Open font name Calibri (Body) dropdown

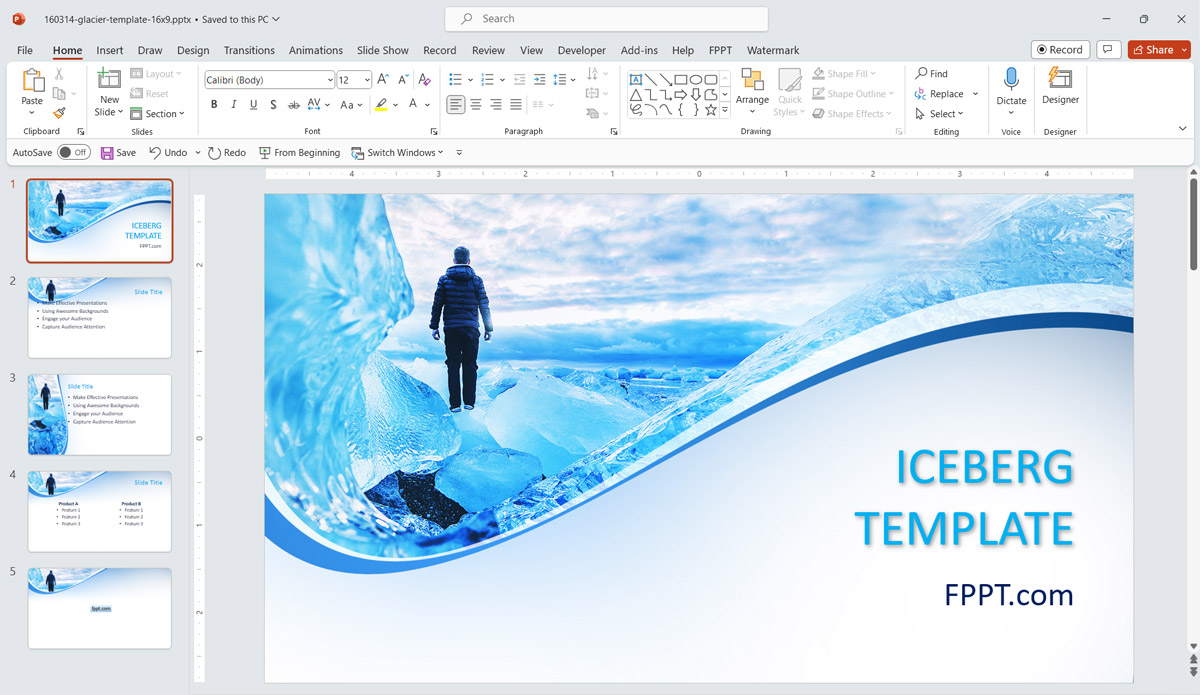tap(330, 80)
